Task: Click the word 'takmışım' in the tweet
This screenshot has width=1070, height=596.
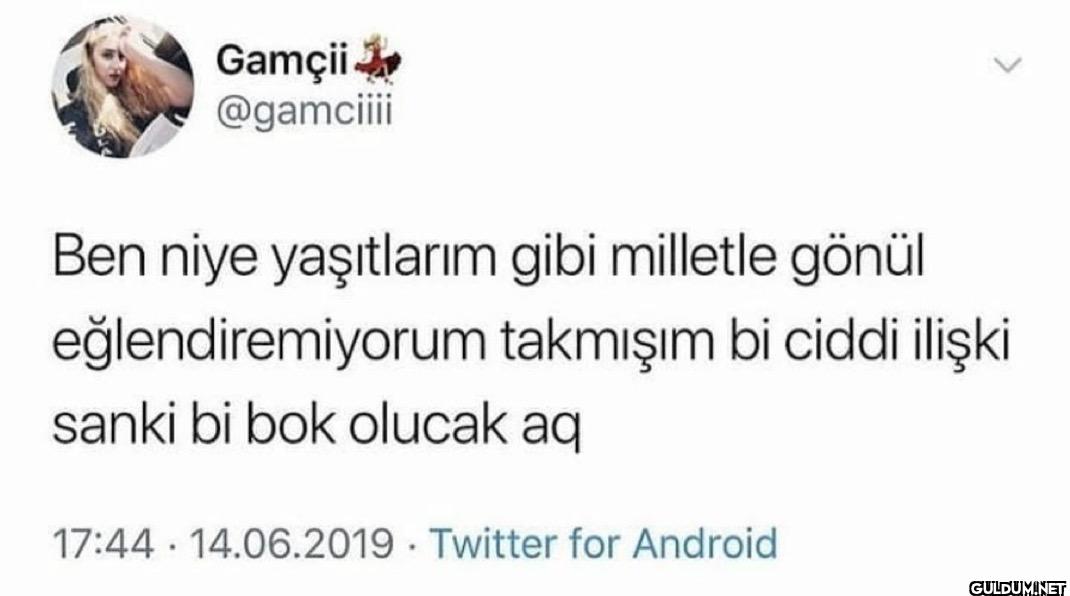Action: click(603, 343)
